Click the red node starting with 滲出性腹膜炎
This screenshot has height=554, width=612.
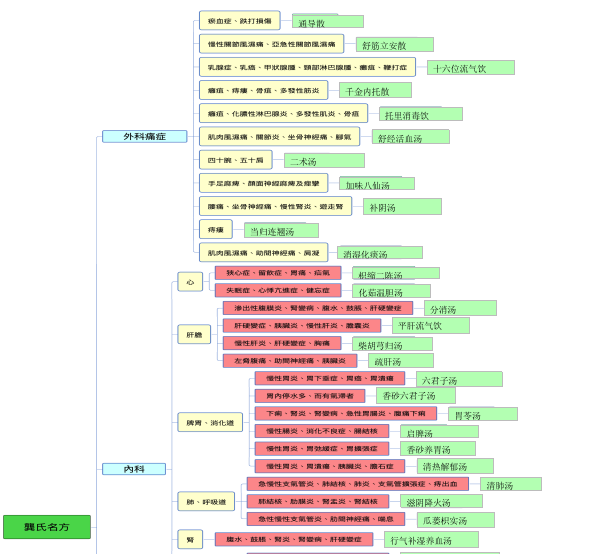[318, 308]
